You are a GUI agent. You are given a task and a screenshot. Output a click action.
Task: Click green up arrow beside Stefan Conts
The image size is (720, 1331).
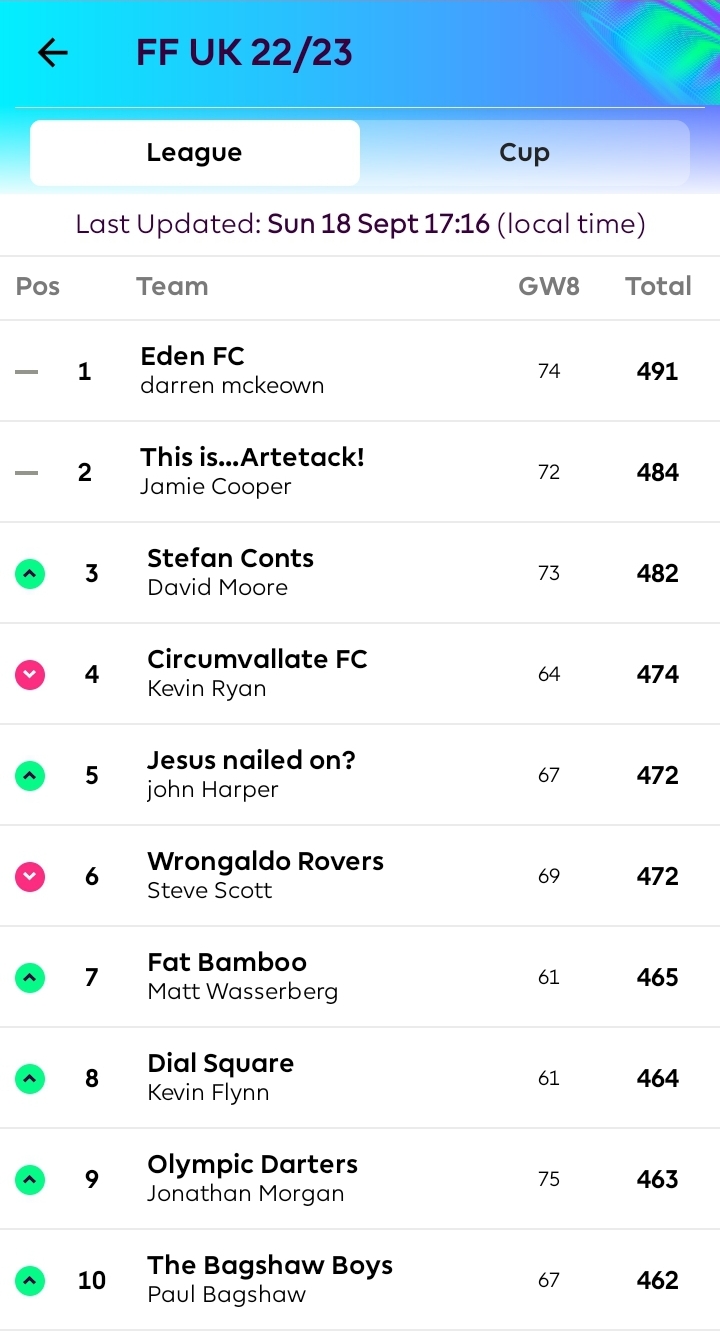point(30,574)
